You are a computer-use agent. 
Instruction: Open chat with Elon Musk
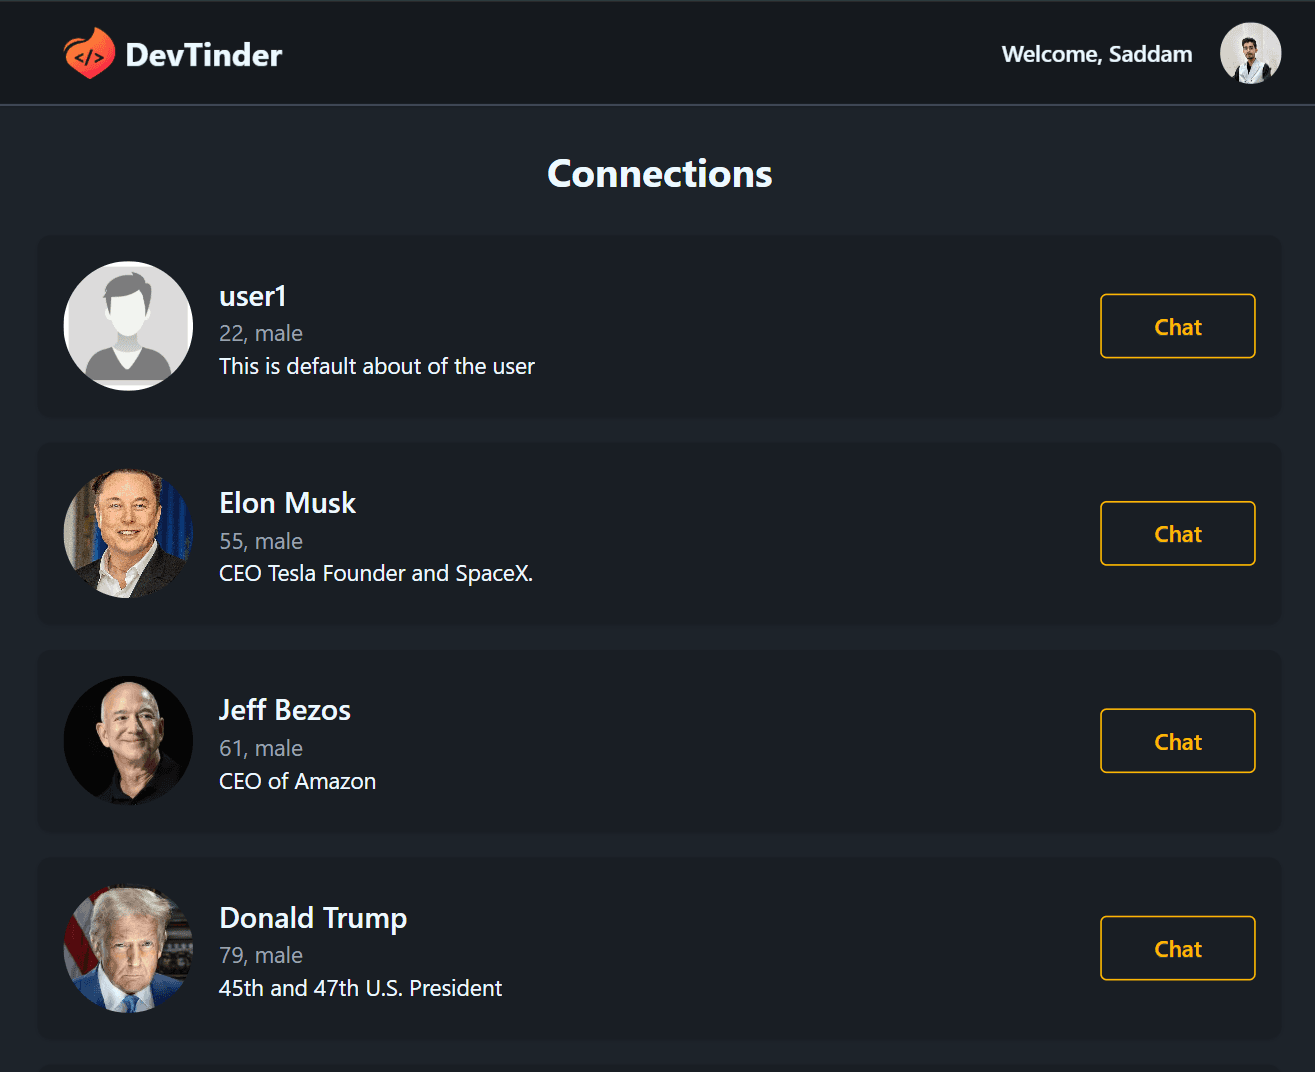click(1178, 534)
